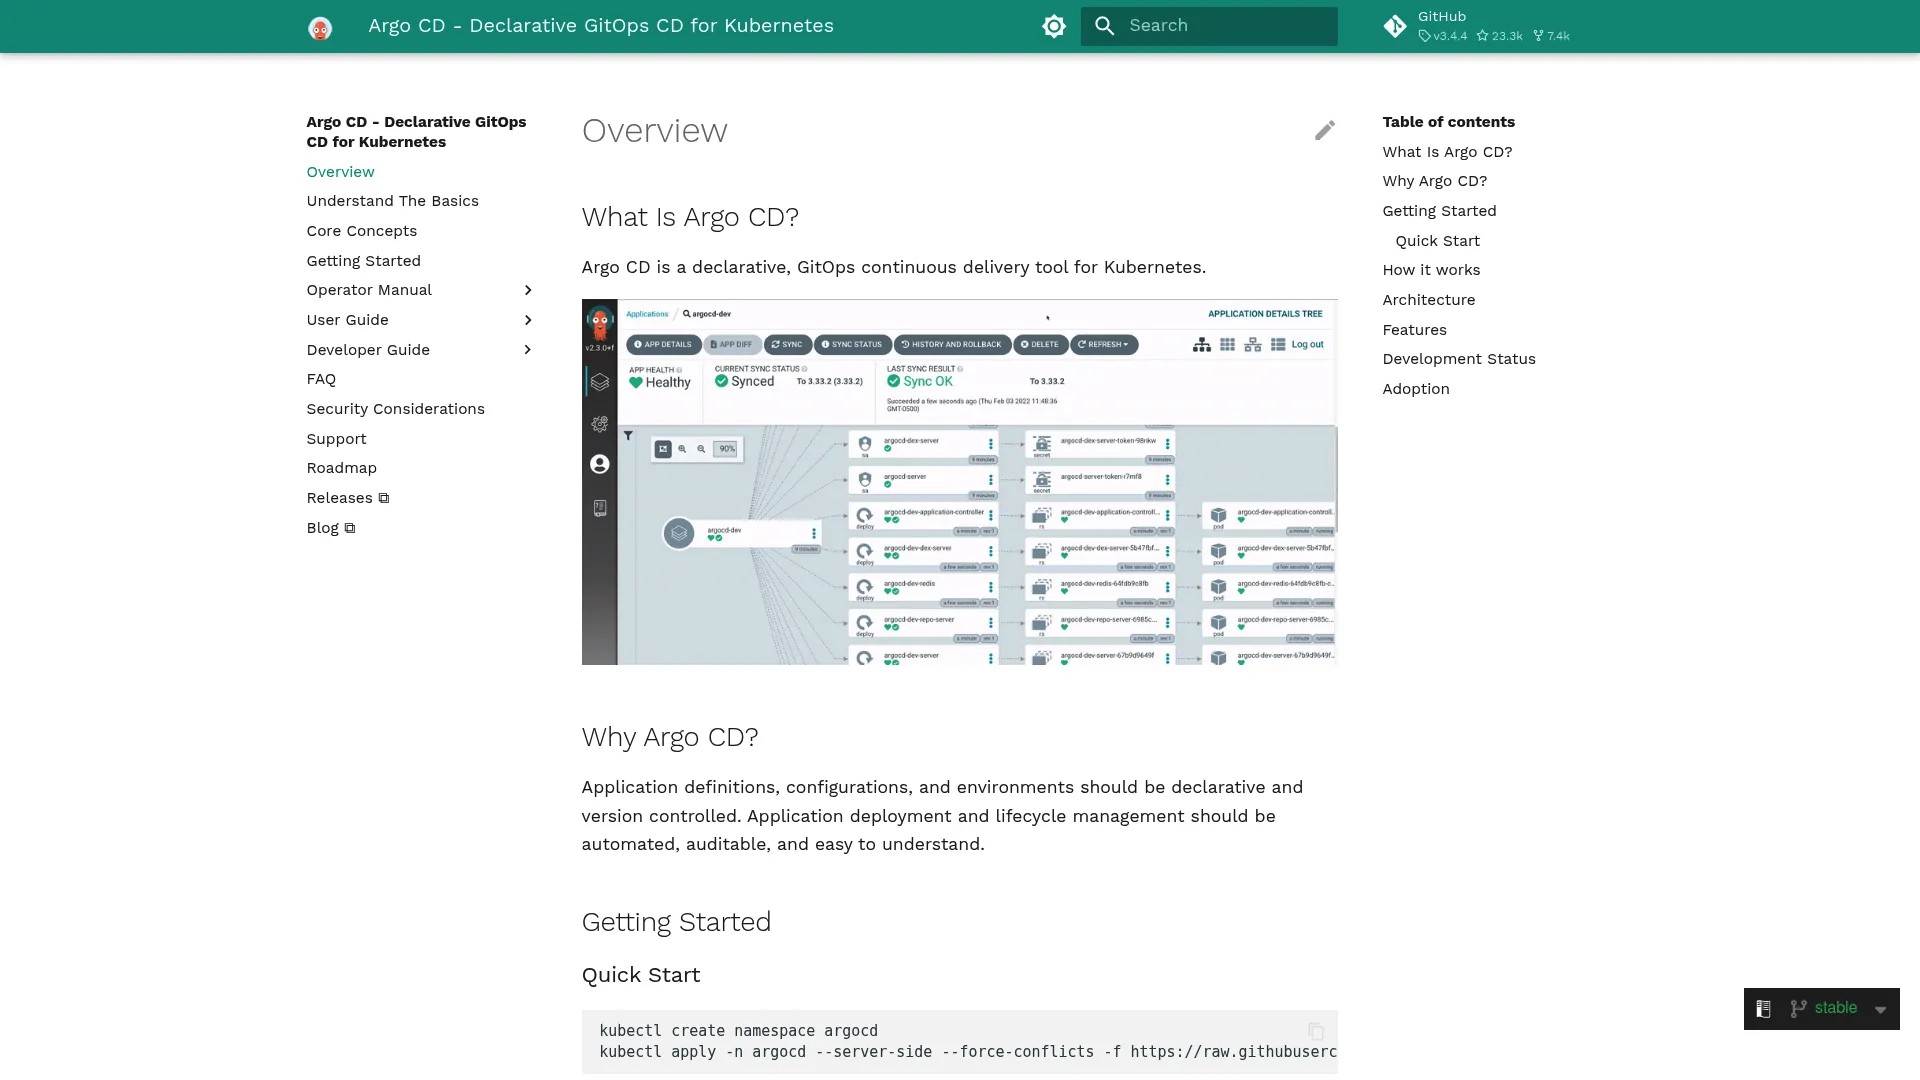The width and height of the screenshot is (1920, 1080).
Task: Click the settings gears icon in screenshot
Action: point(599,424)
